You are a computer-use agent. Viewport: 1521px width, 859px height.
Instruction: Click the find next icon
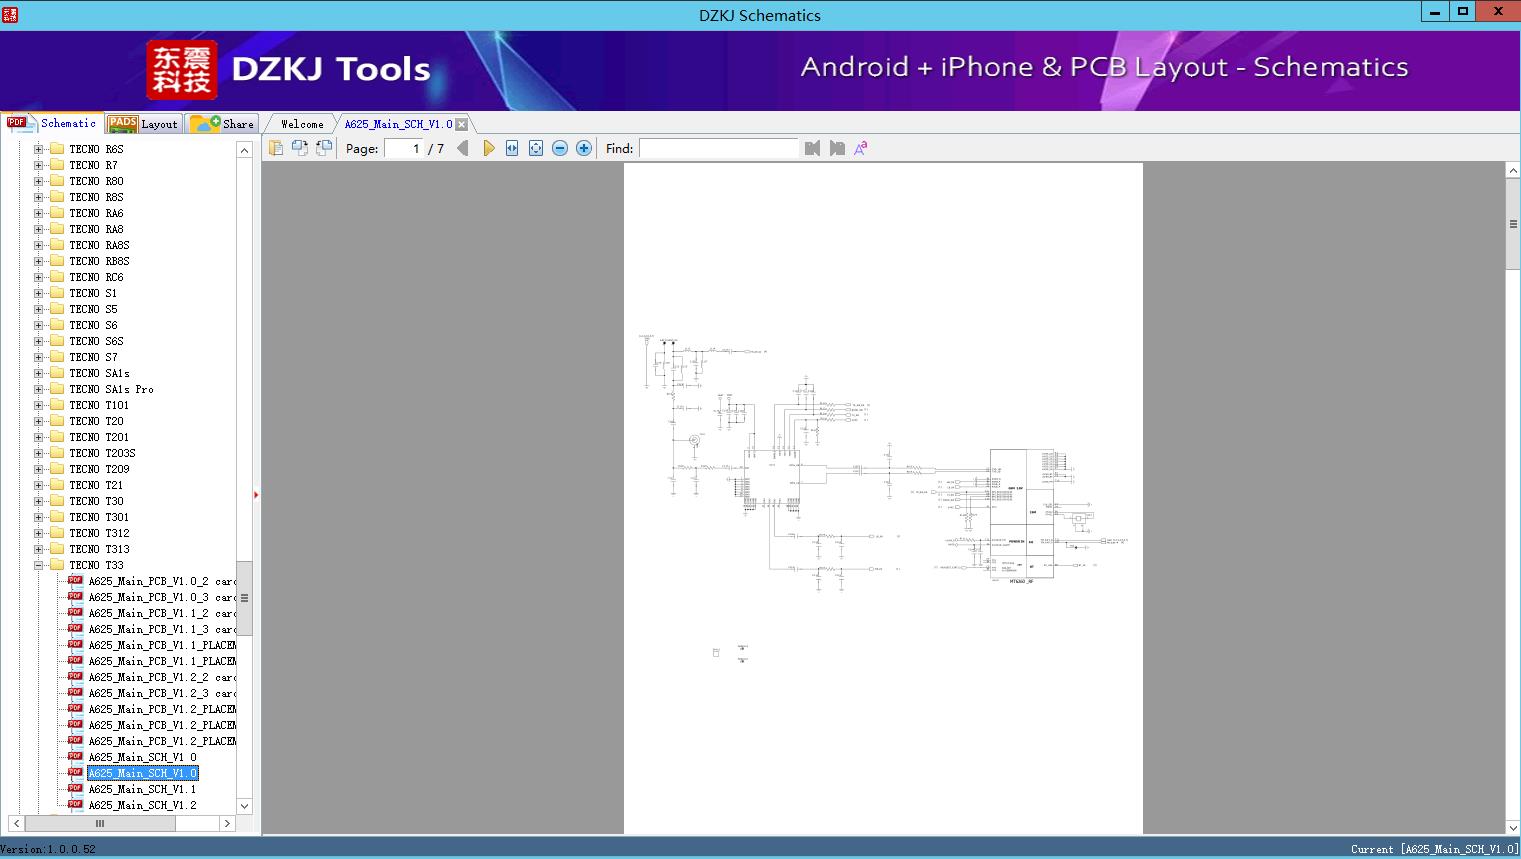tap(837, 148)
